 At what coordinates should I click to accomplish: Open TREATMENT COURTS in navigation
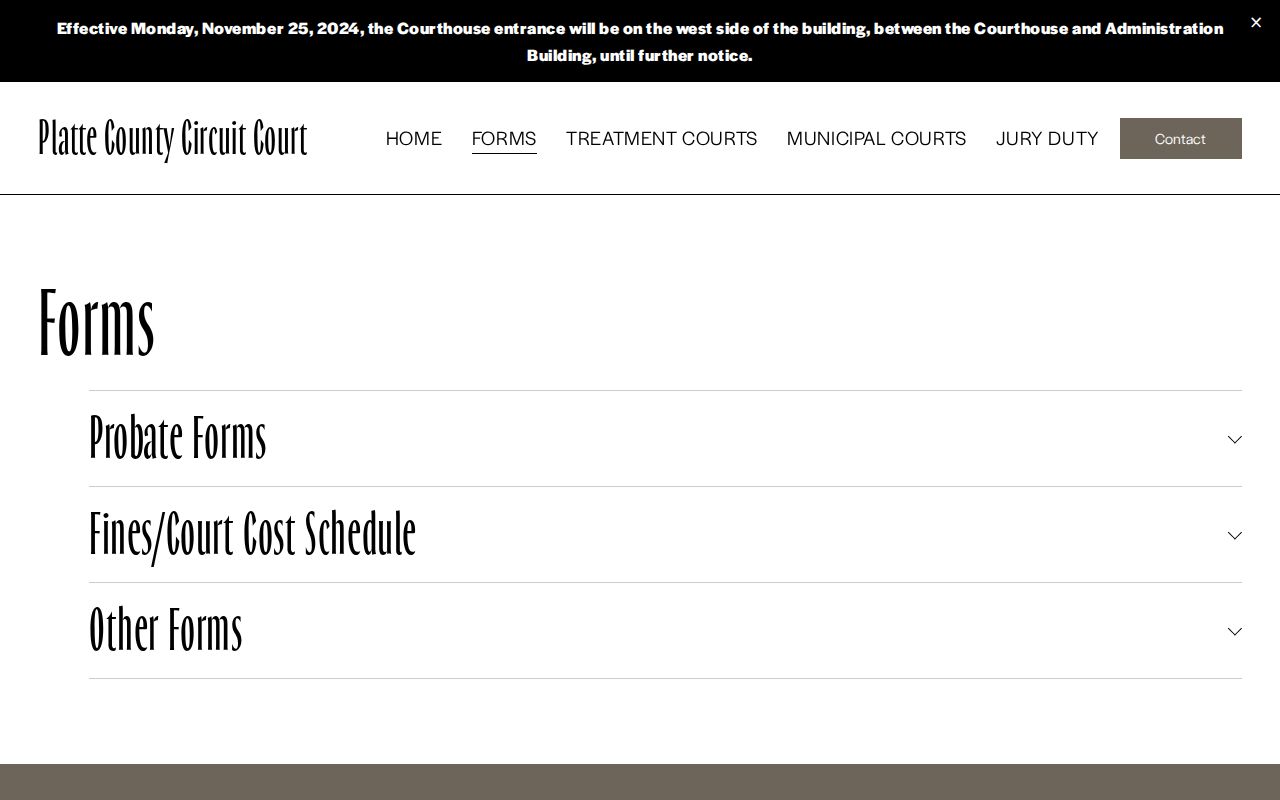pyautogui.click(x=661, y=138)
